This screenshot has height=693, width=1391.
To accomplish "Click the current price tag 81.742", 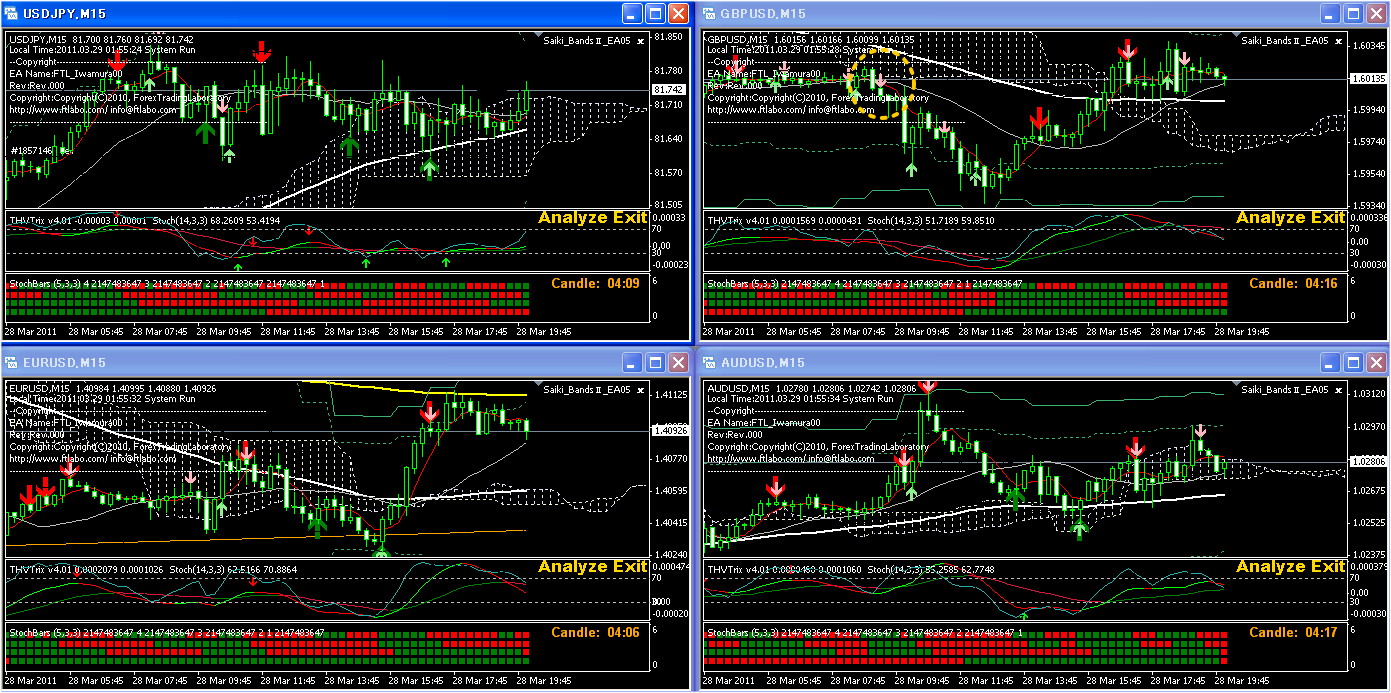I will pos(668,89).
